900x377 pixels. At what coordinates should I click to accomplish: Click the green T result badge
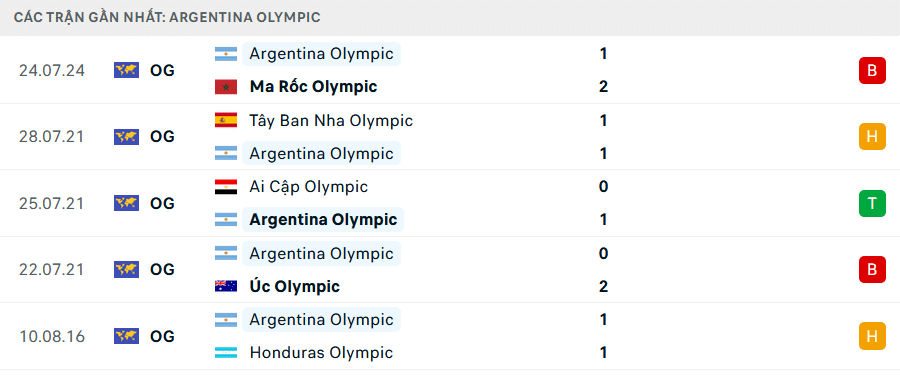point(872,203)
